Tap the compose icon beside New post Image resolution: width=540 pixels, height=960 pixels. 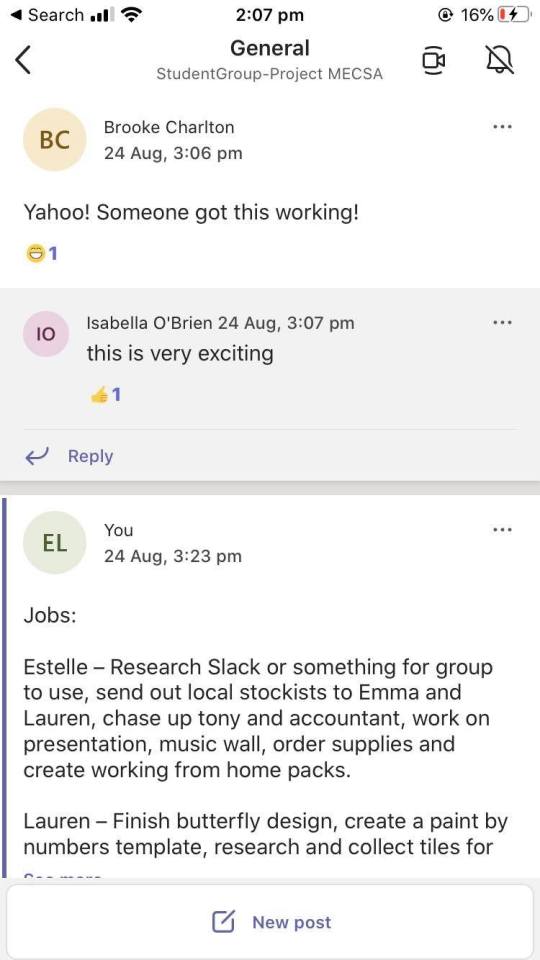click(x=223, y=922)
